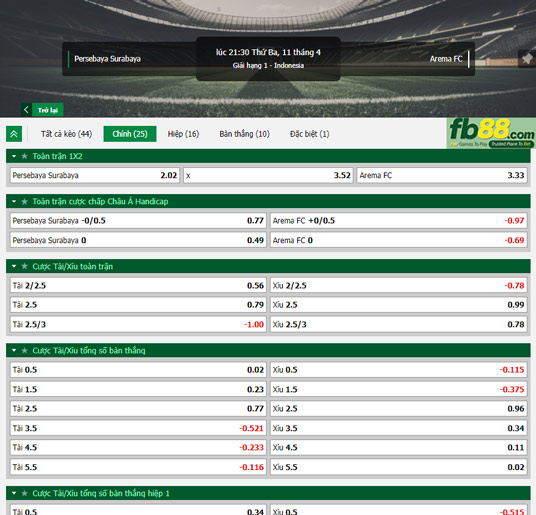Select total goals Tài 5.5 at -0.116
The width and height of the screenshot is (536, 515).
point(138,467)
